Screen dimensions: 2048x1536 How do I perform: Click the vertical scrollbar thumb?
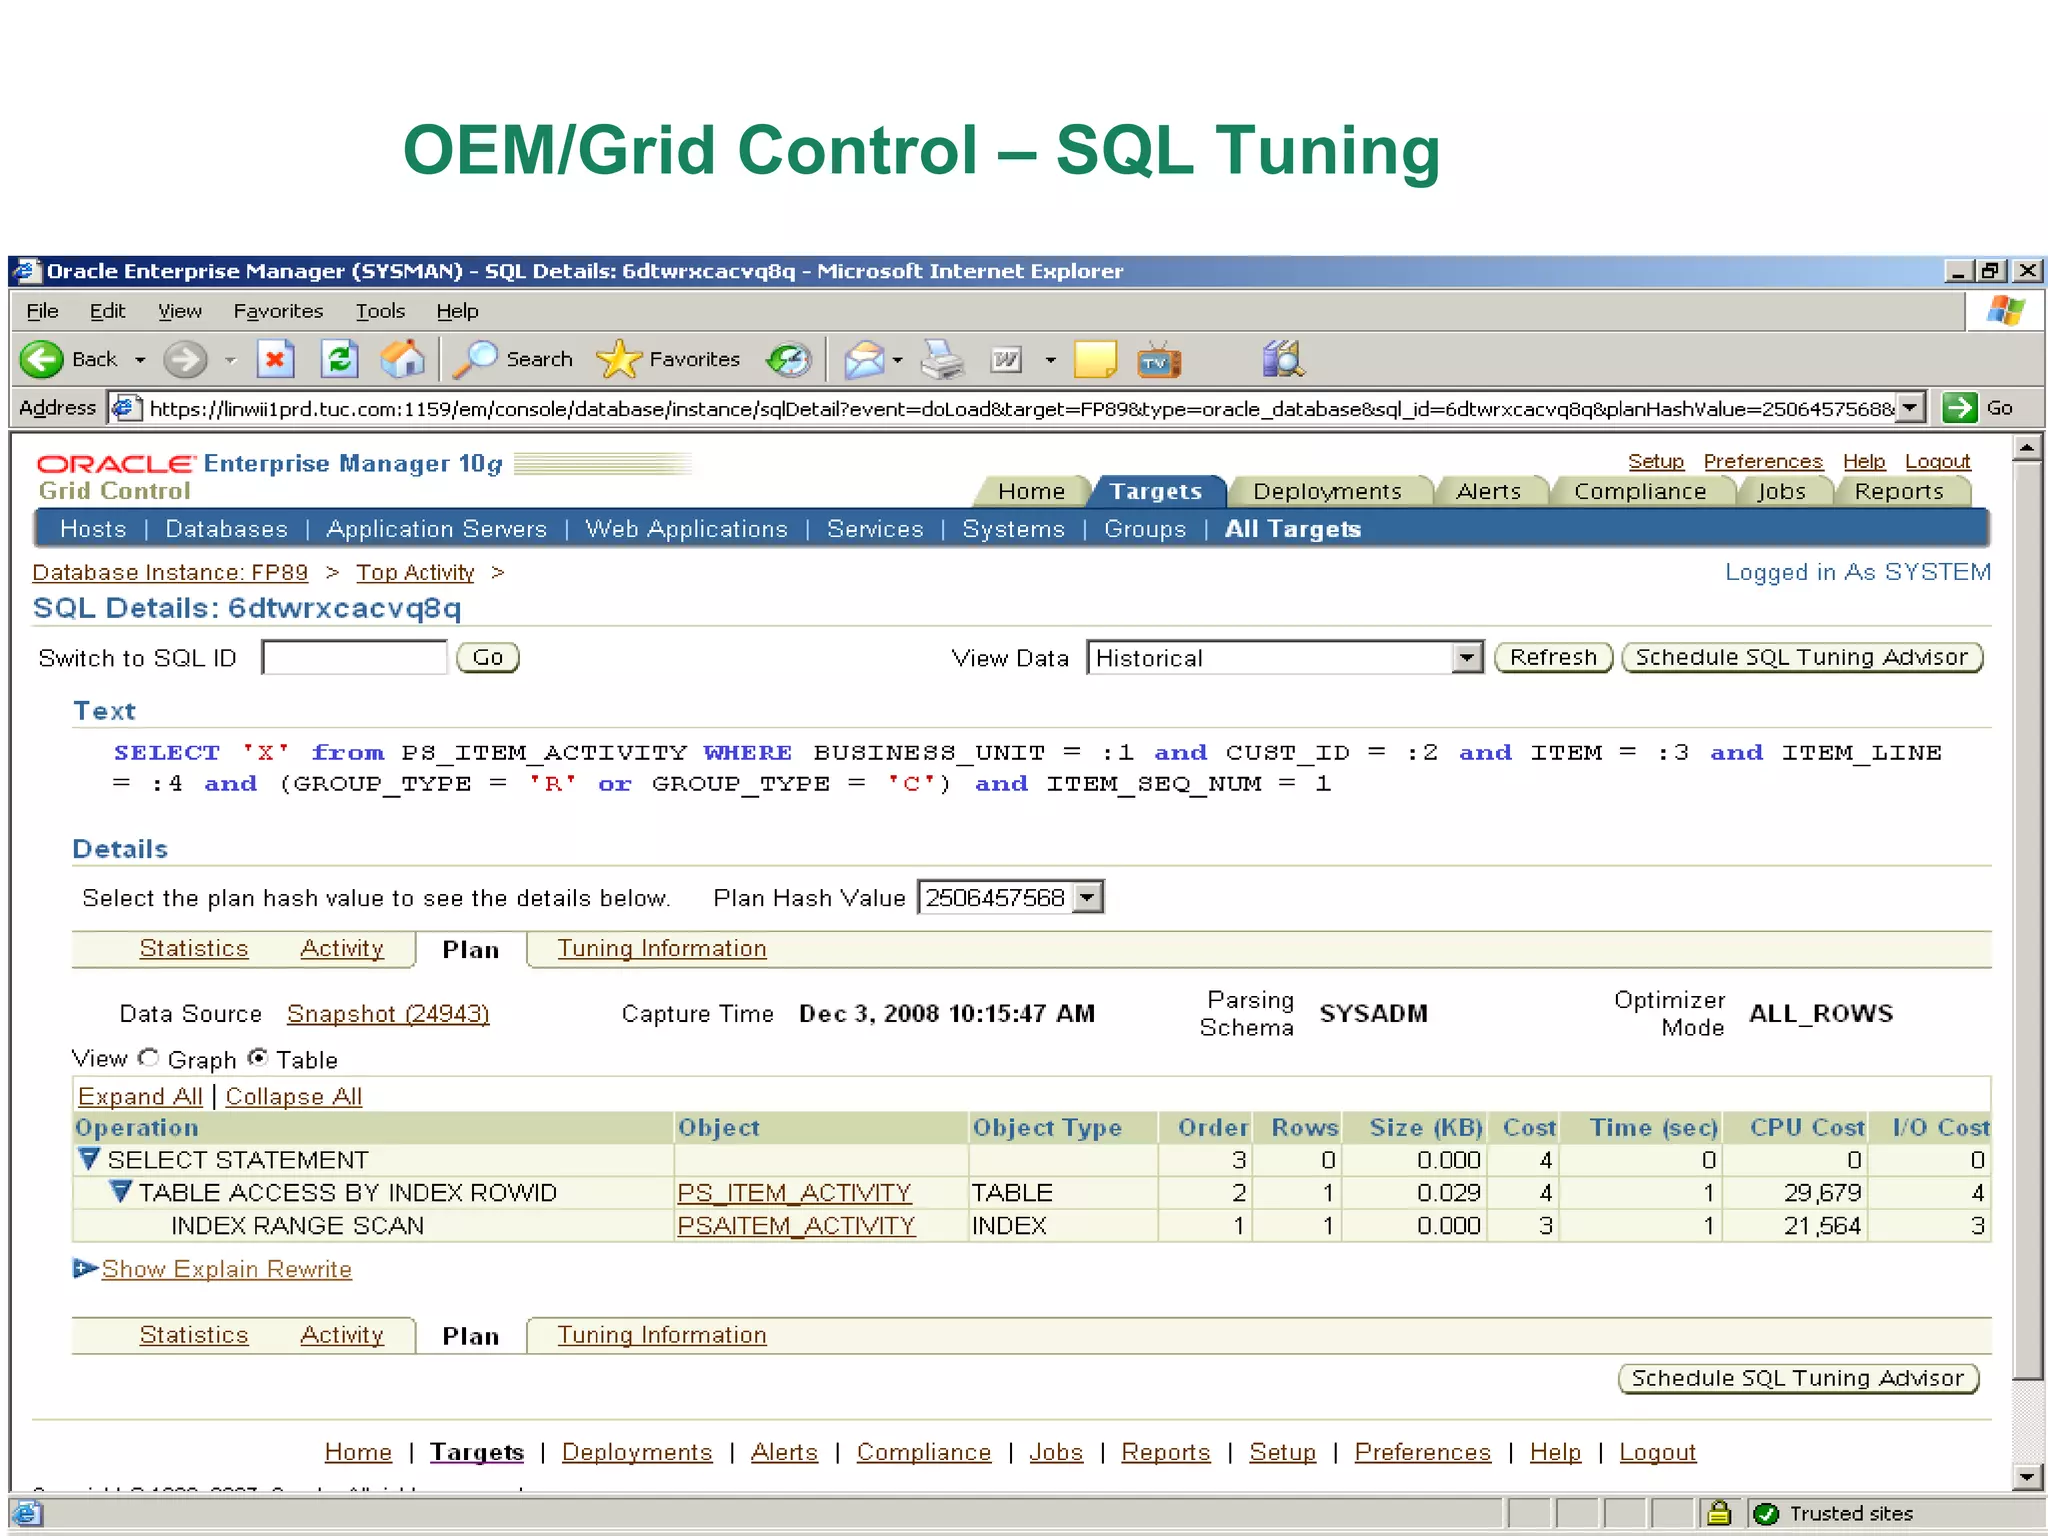[x=2028, y=920]
